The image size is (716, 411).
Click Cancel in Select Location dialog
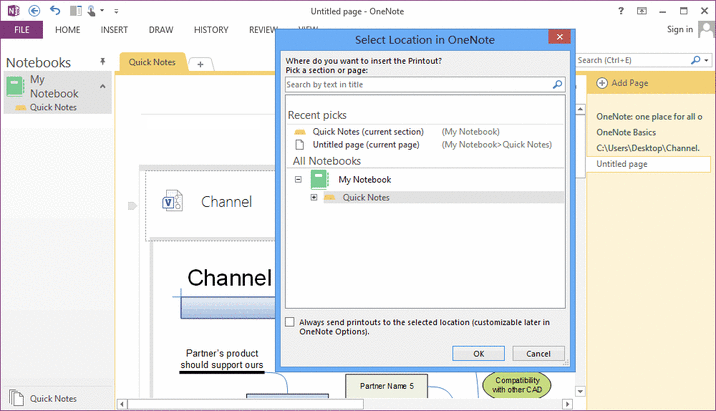click(538, 353)
